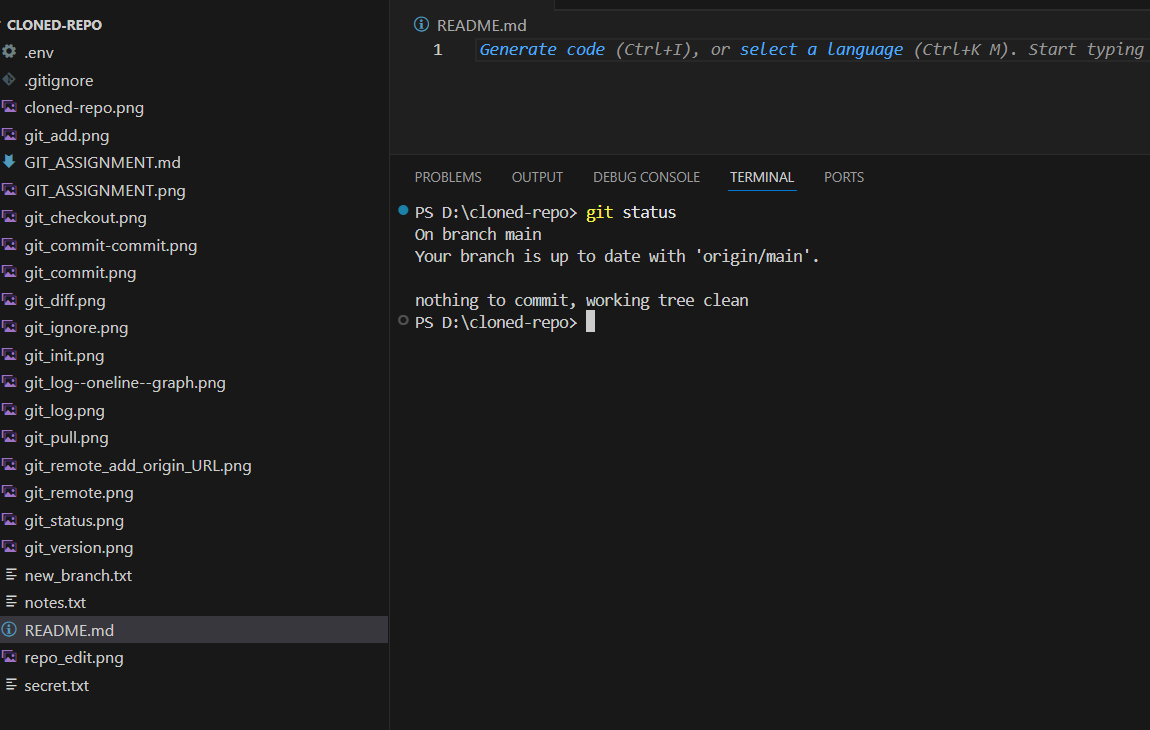Select new_branch.txt in the file tree
The image size is (1150, 730).
pos(78,575)
